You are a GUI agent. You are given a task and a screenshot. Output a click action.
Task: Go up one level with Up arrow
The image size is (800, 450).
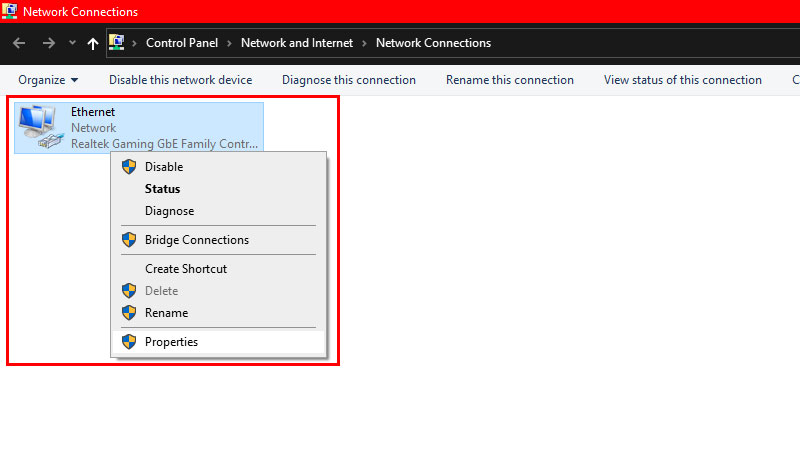point(93,43)
